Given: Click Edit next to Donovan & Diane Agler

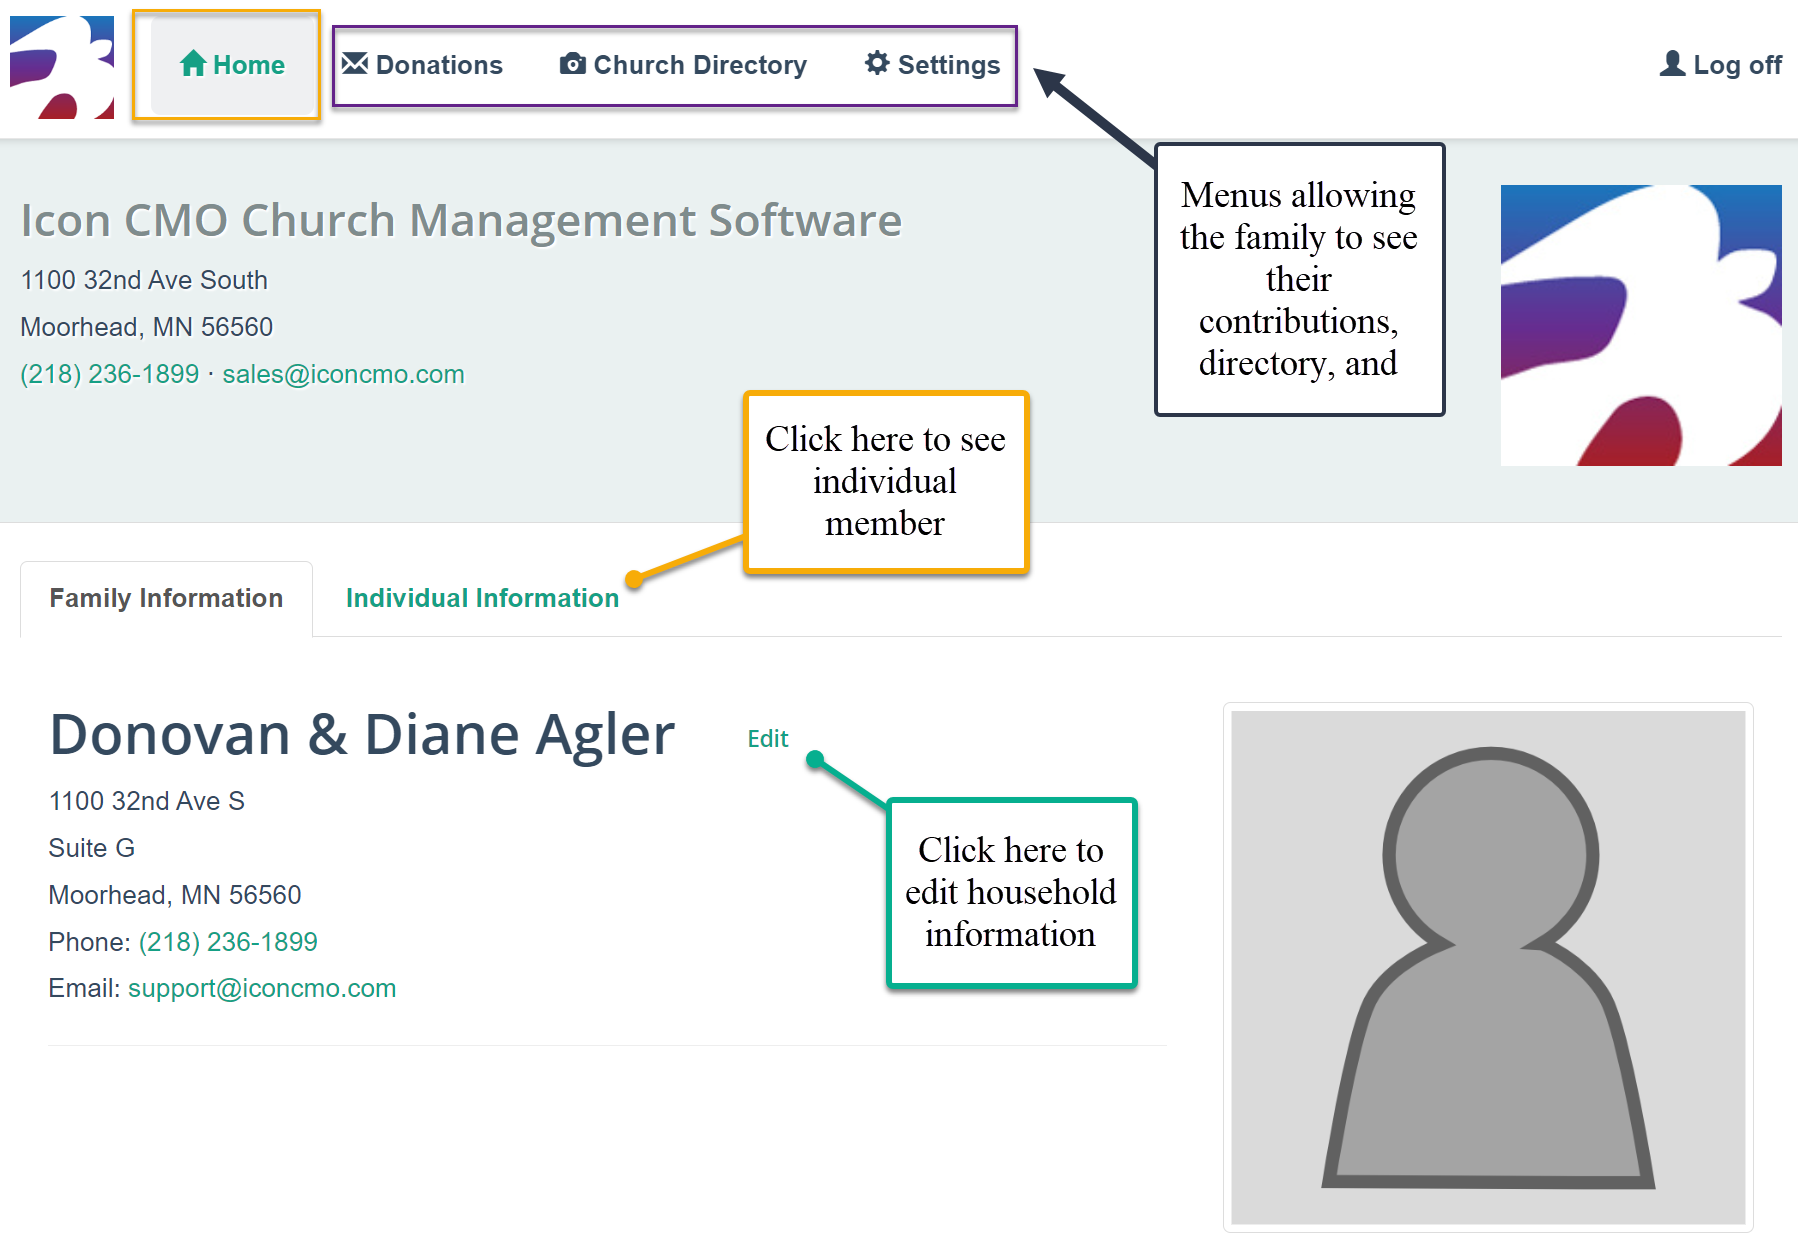Looking at the screenshot, I should pos(768,739).
